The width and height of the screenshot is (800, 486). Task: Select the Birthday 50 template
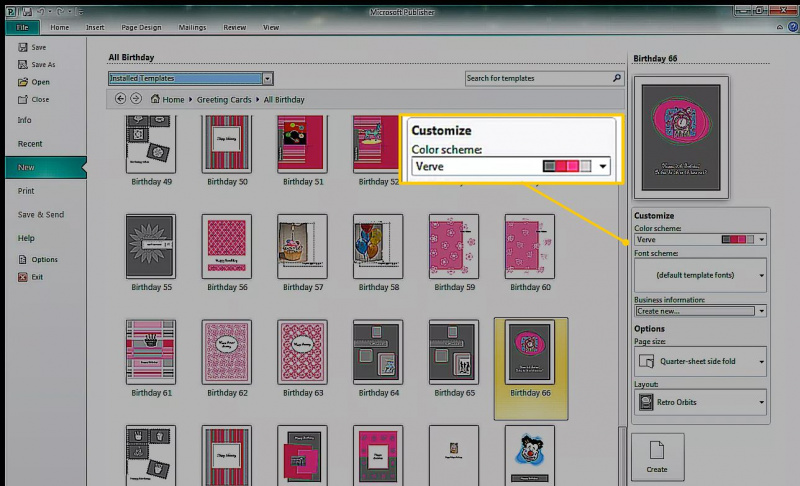(x=227, y=144)
